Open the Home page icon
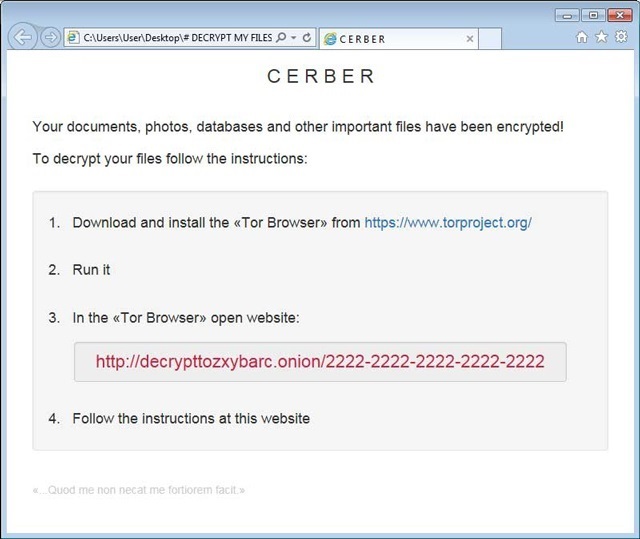Image resolution: width=640 pixels, height=539 pixels. pos(582,37)
